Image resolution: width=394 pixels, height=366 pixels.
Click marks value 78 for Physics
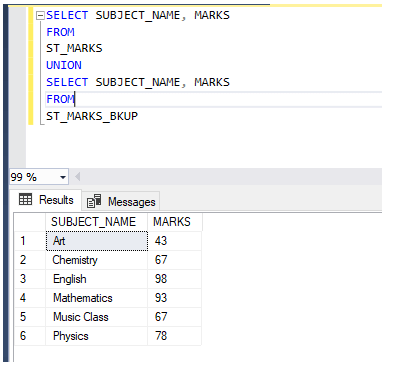[175, 336]
